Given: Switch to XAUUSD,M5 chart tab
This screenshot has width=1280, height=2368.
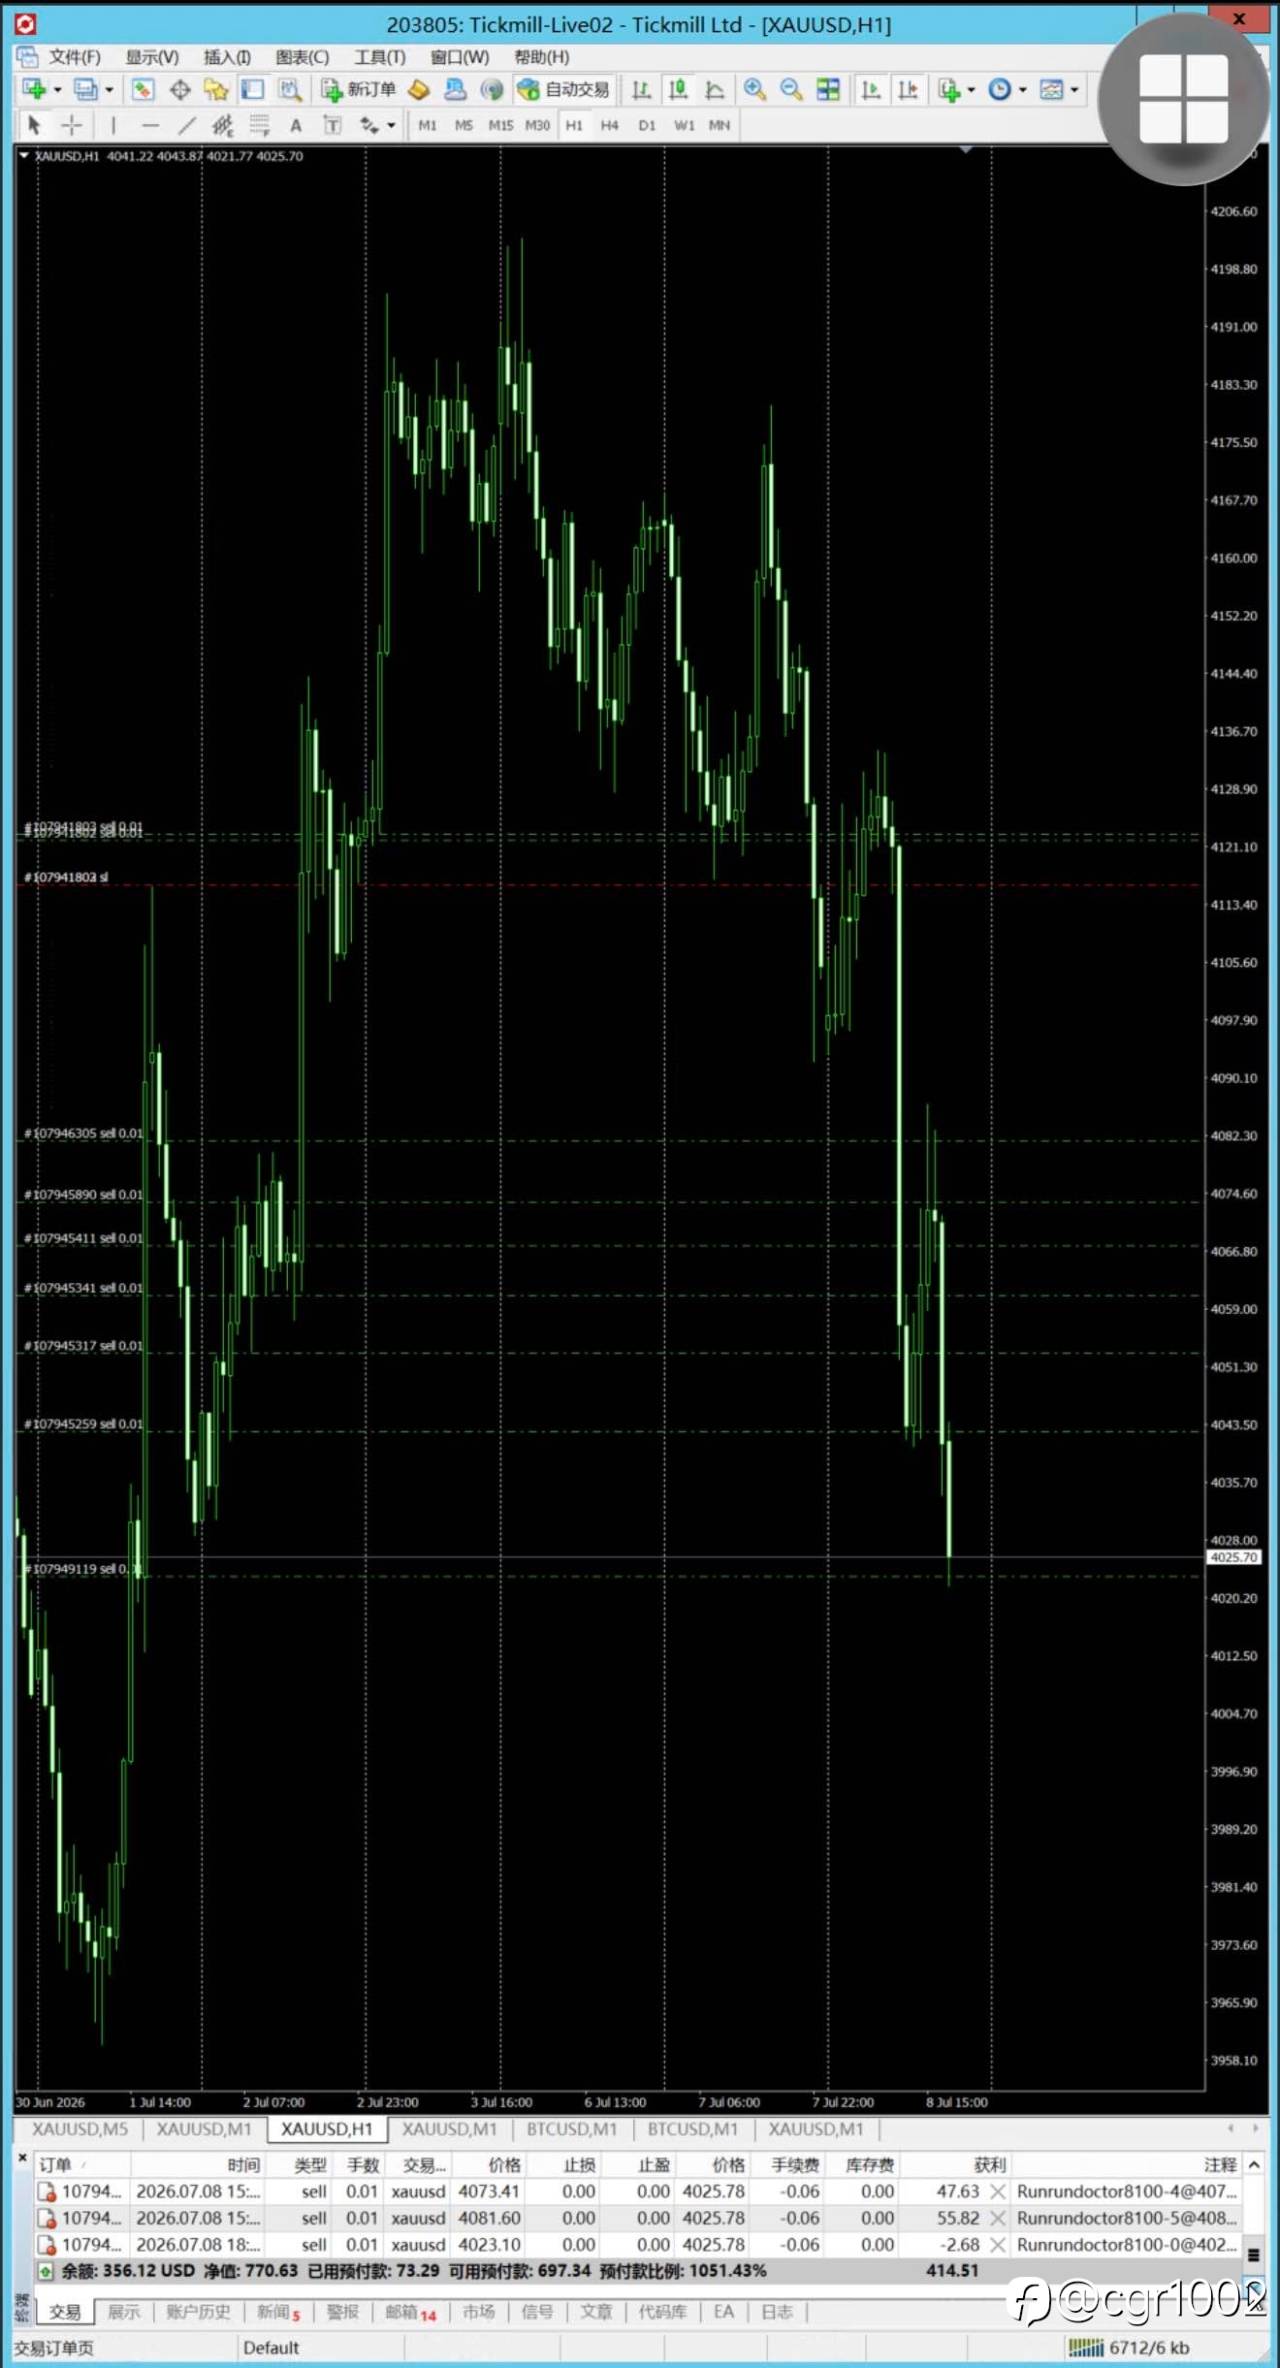Looking at the screenshot, I should [80, 2129].
